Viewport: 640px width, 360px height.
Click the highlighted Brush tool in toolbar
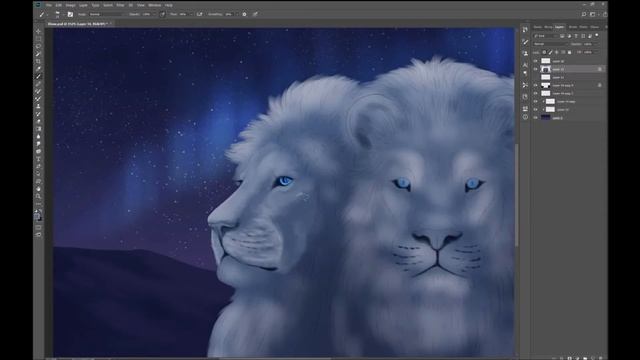tap(38, 76)
